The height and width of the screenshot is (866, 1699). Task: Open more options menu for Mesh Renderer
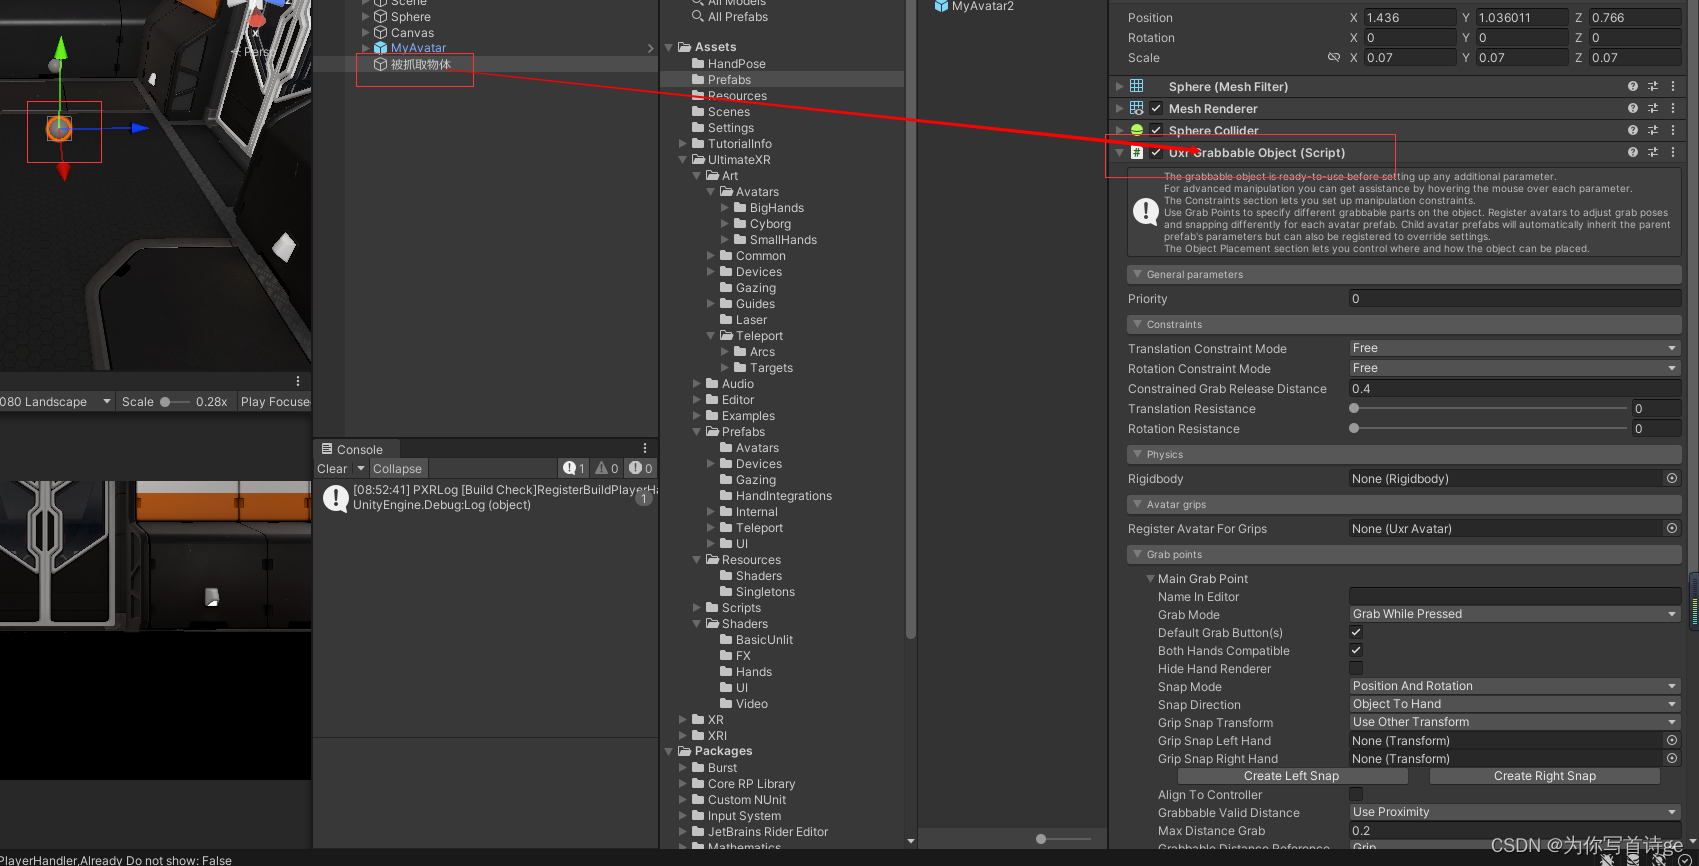click(x=1672, y=109)
